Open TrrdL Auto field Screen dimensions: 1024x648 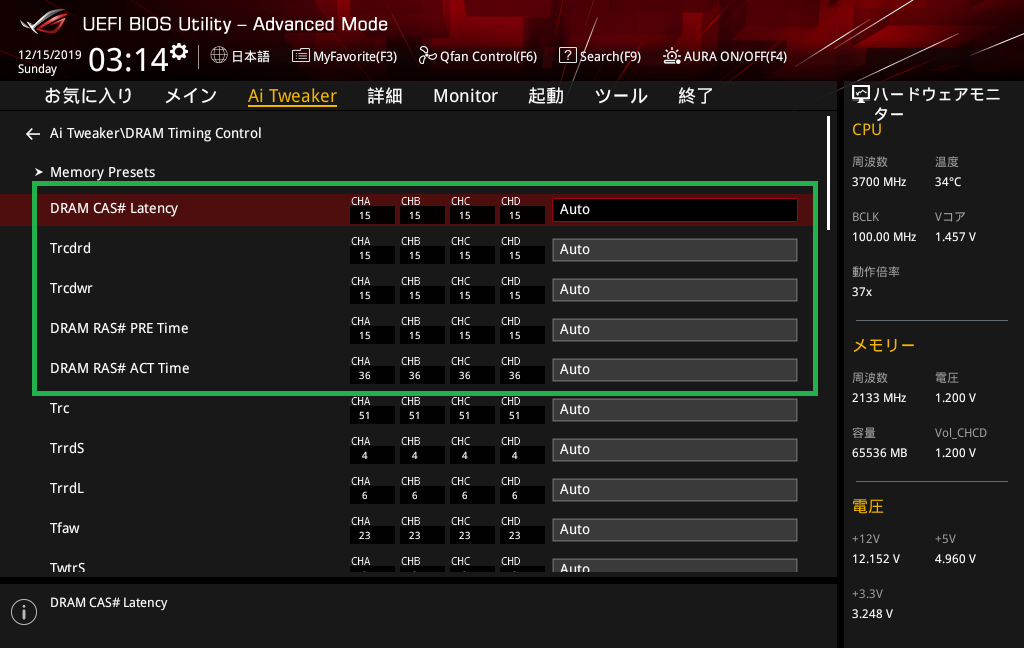(675, 490)
